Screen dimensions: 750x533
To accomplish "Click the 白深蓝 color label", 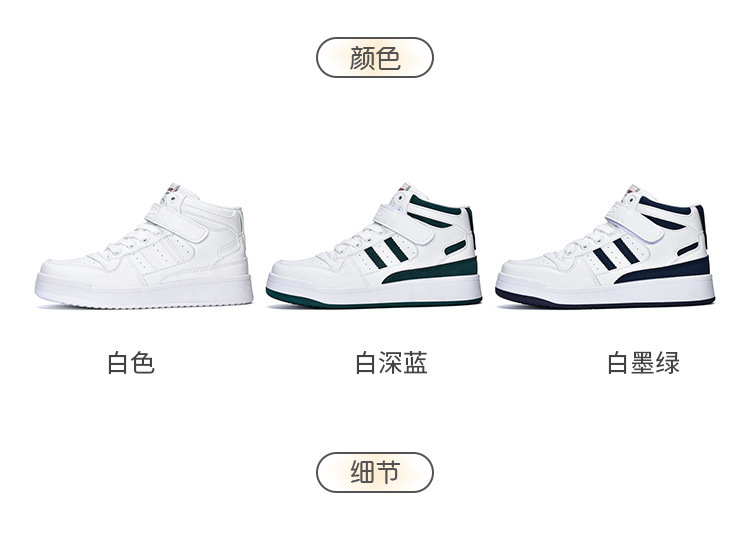I will (x=391, y=363).
